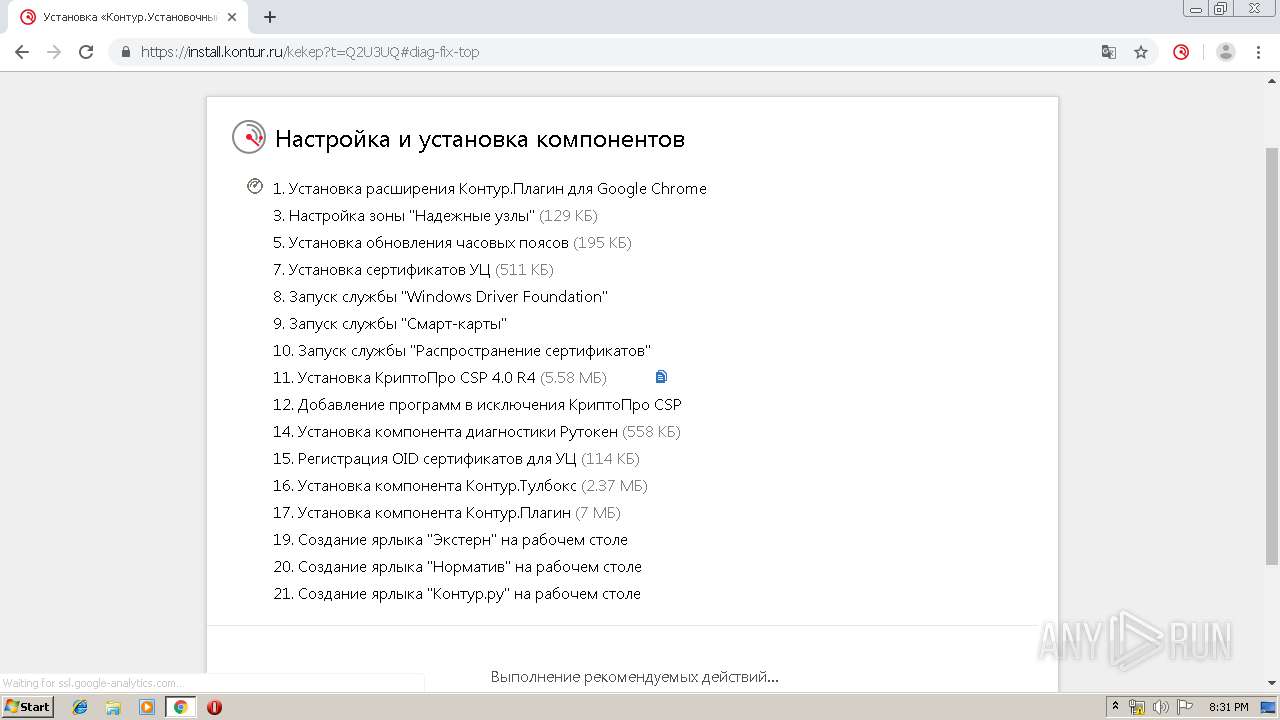
Task: Click step 11 Установка КриптоПро CSP 4.0 R4
Action: [x=440, y=377]
